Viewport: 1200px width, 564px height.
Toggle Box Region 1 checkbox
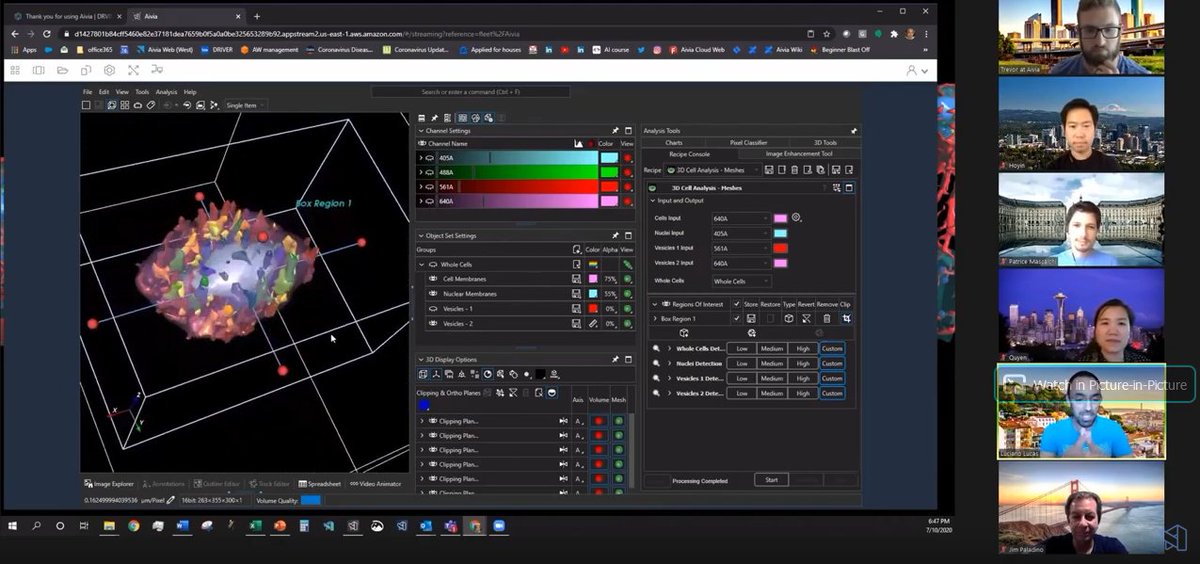coord(737,318)
